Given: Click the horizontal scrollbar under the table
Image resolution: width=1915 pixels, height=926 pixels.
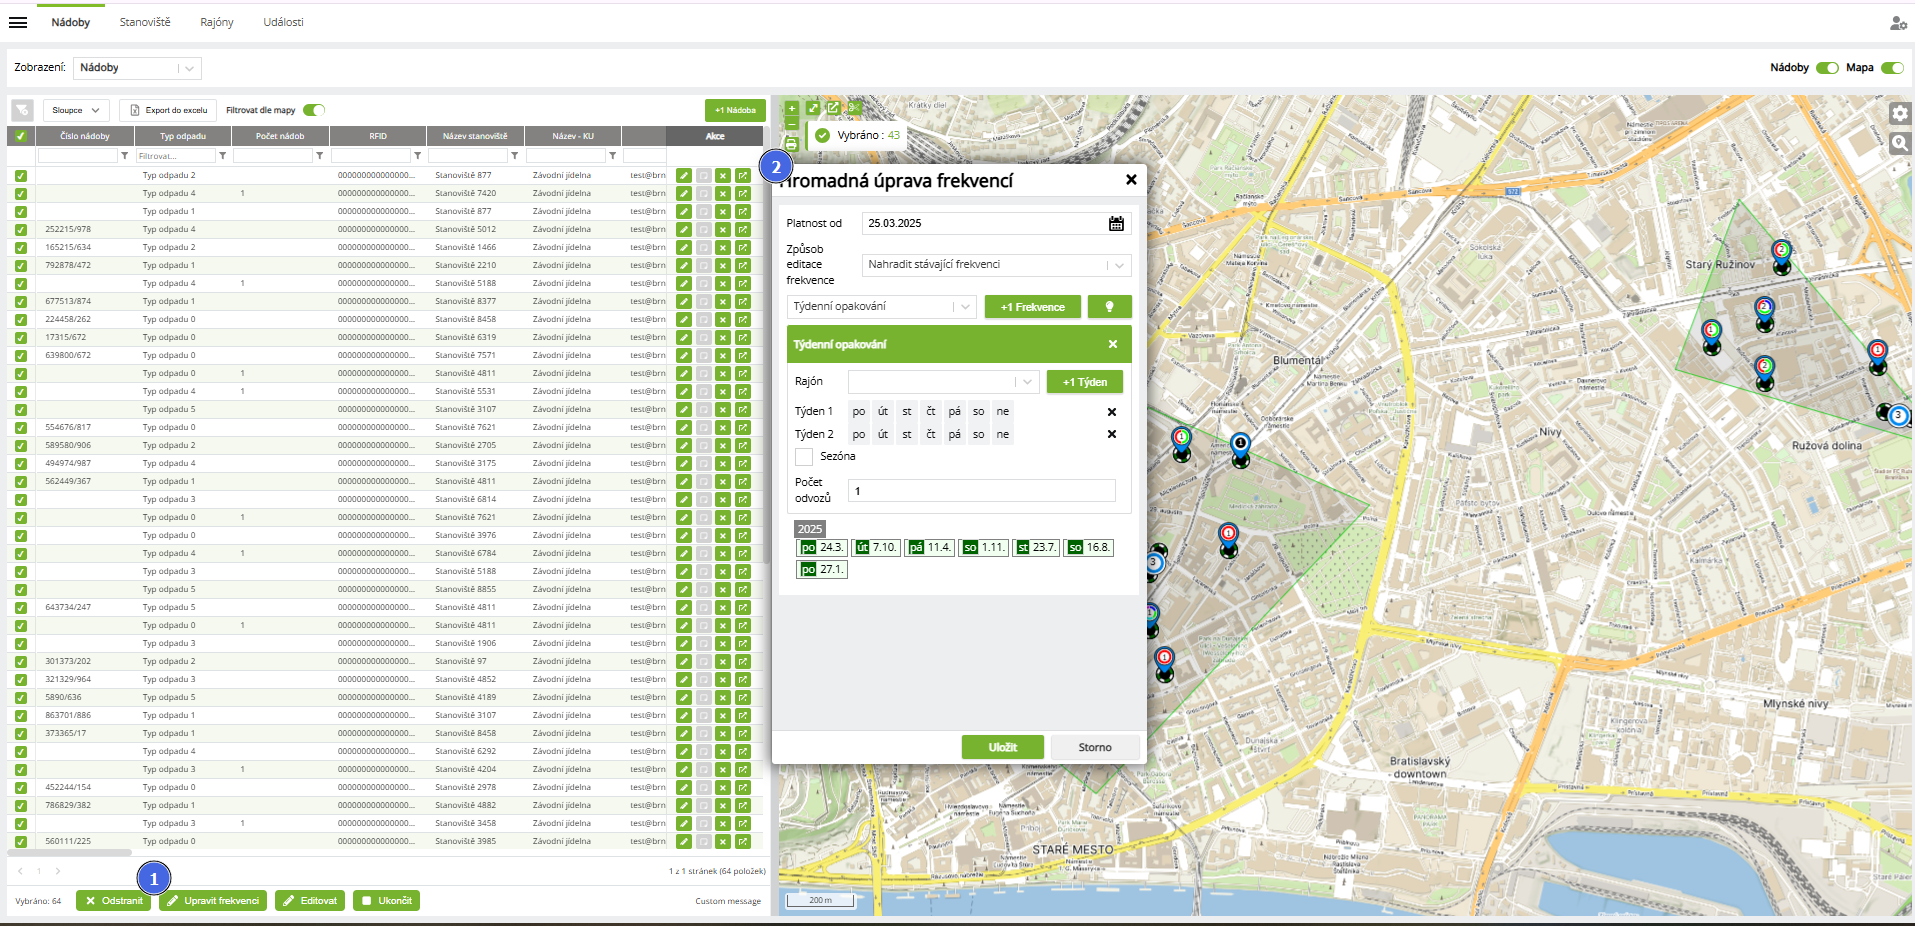Looking at the screenshot, I should click(70, 853).
